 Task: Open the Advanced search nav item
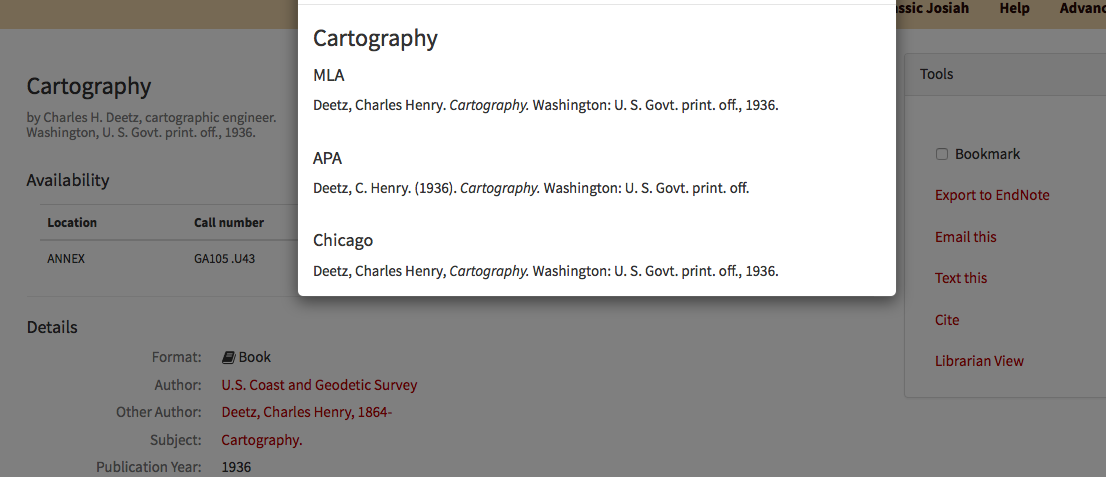[1082, 9]
